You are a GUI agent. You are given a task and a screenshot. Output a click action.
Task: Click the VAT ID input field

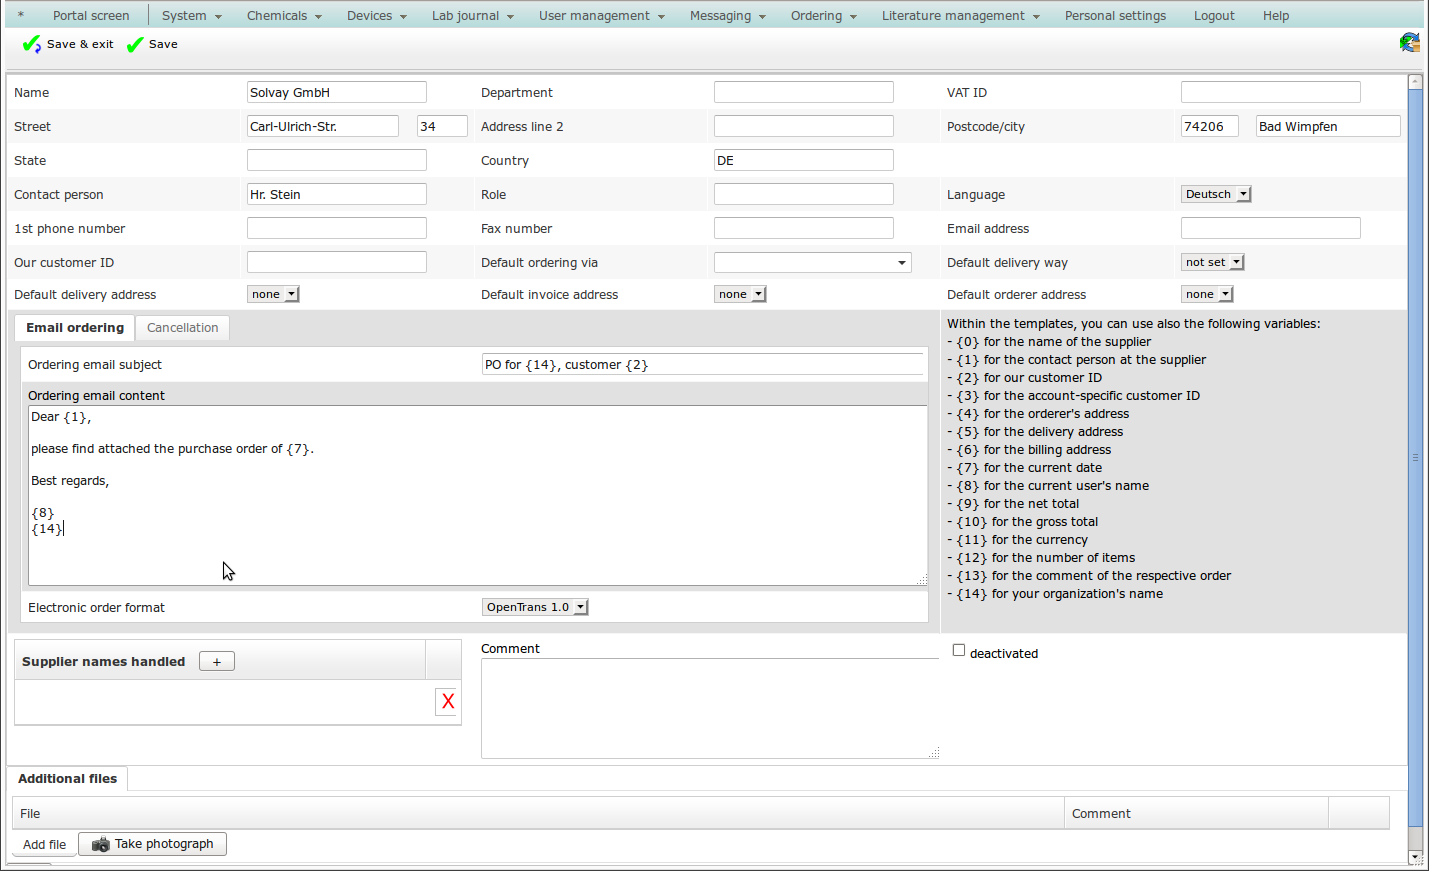click(x=1270, y=93)
